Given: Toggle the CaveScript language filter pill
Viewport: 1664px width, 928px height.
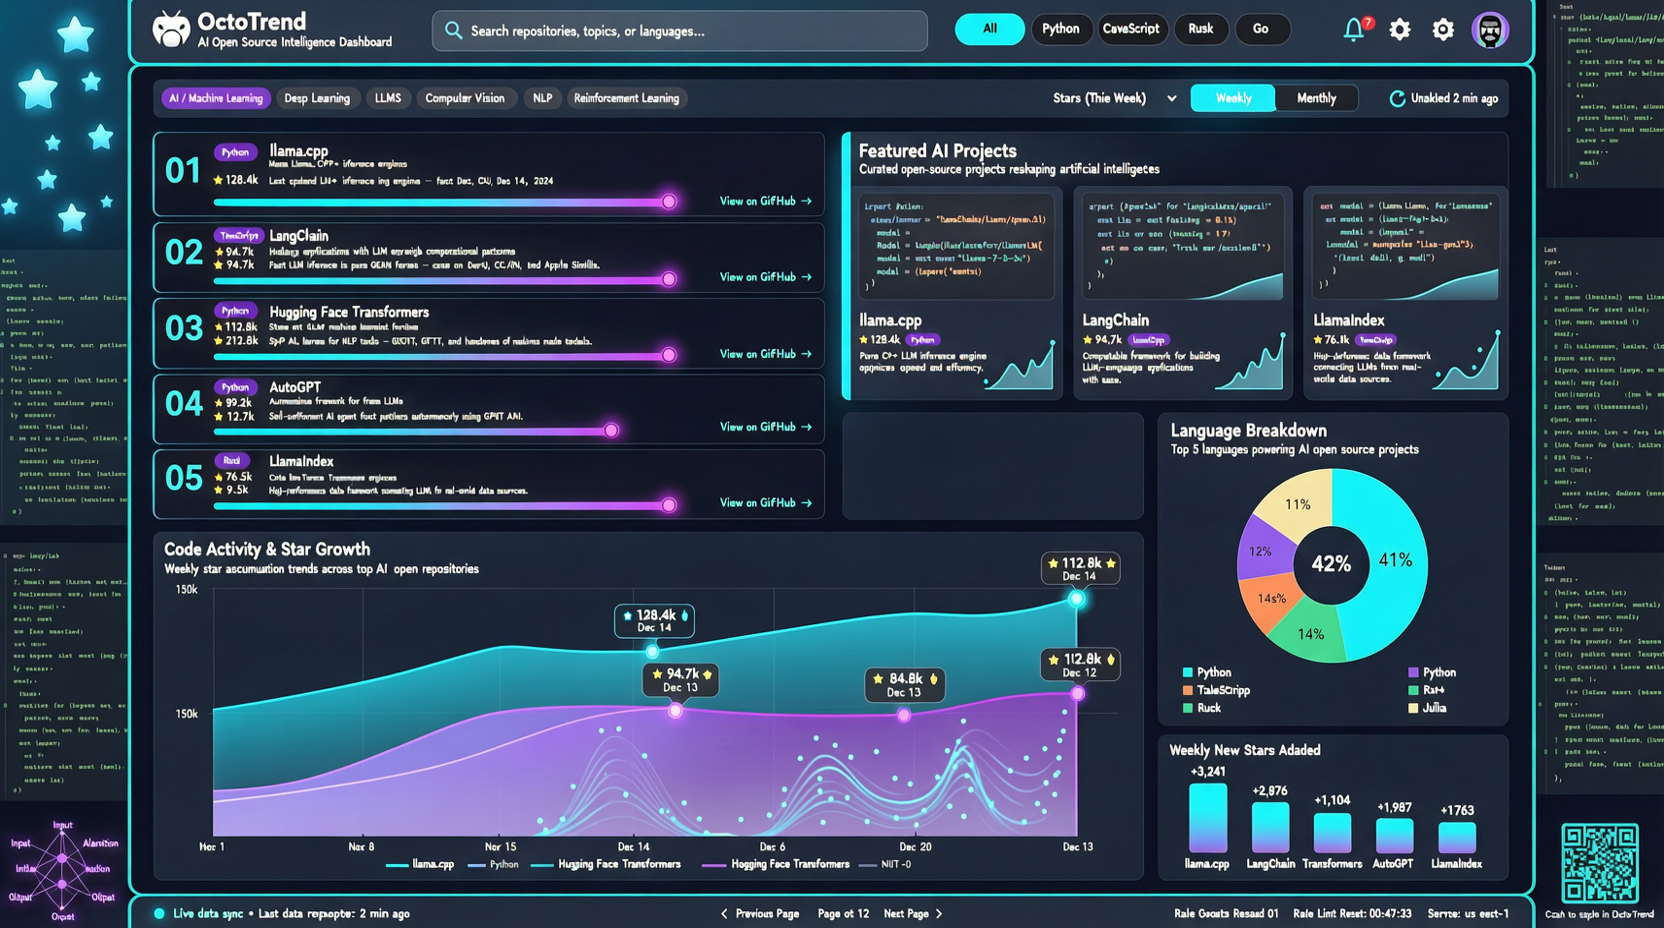Looking at the screenshot, I should (x=1131, y=29).
